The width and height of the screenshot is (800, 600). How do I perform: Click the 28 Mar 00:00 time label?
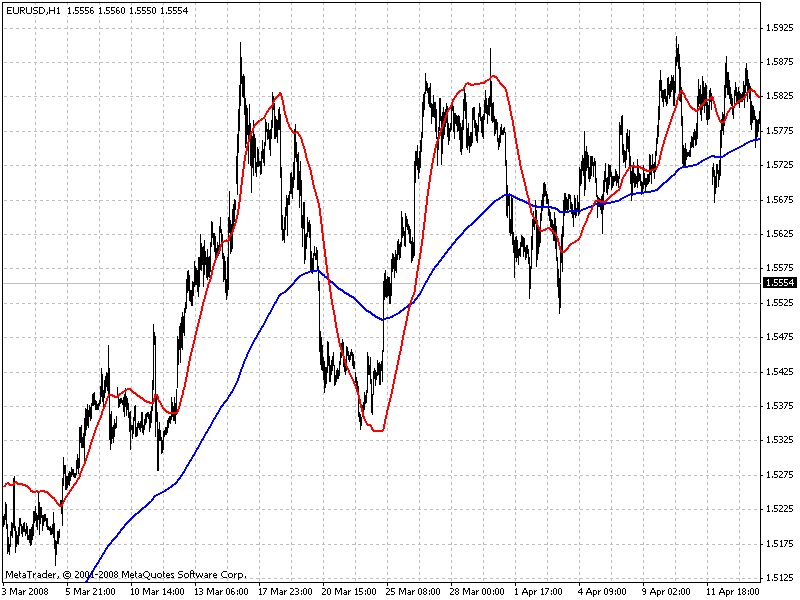point(478,592)
